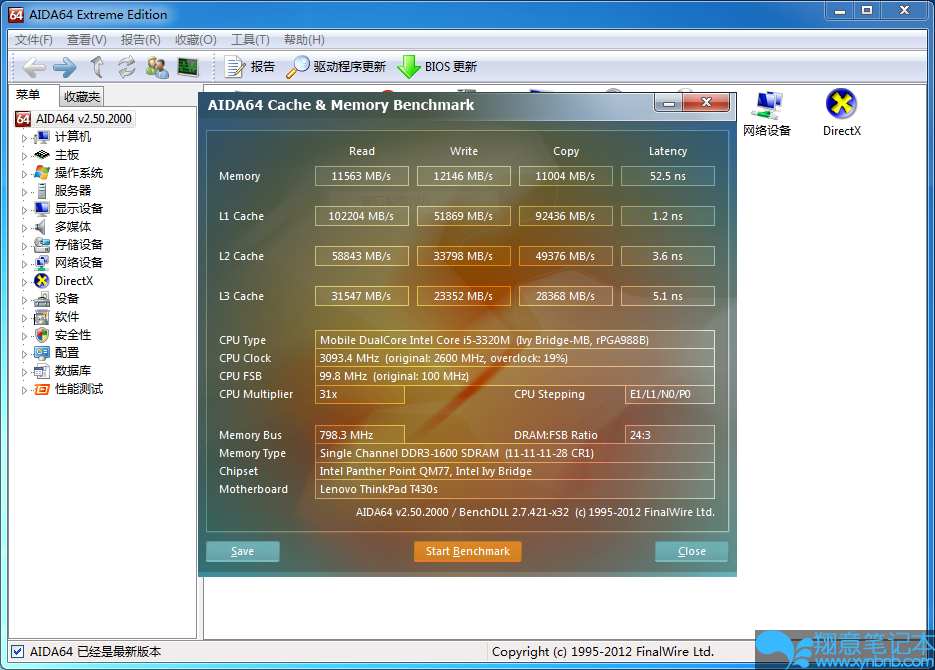Image resolution: width=935 pixels, height=670 pixels.
Task: Click the L1 Cache Write value 51869 MB/s
Action: [x=463, y=216]
